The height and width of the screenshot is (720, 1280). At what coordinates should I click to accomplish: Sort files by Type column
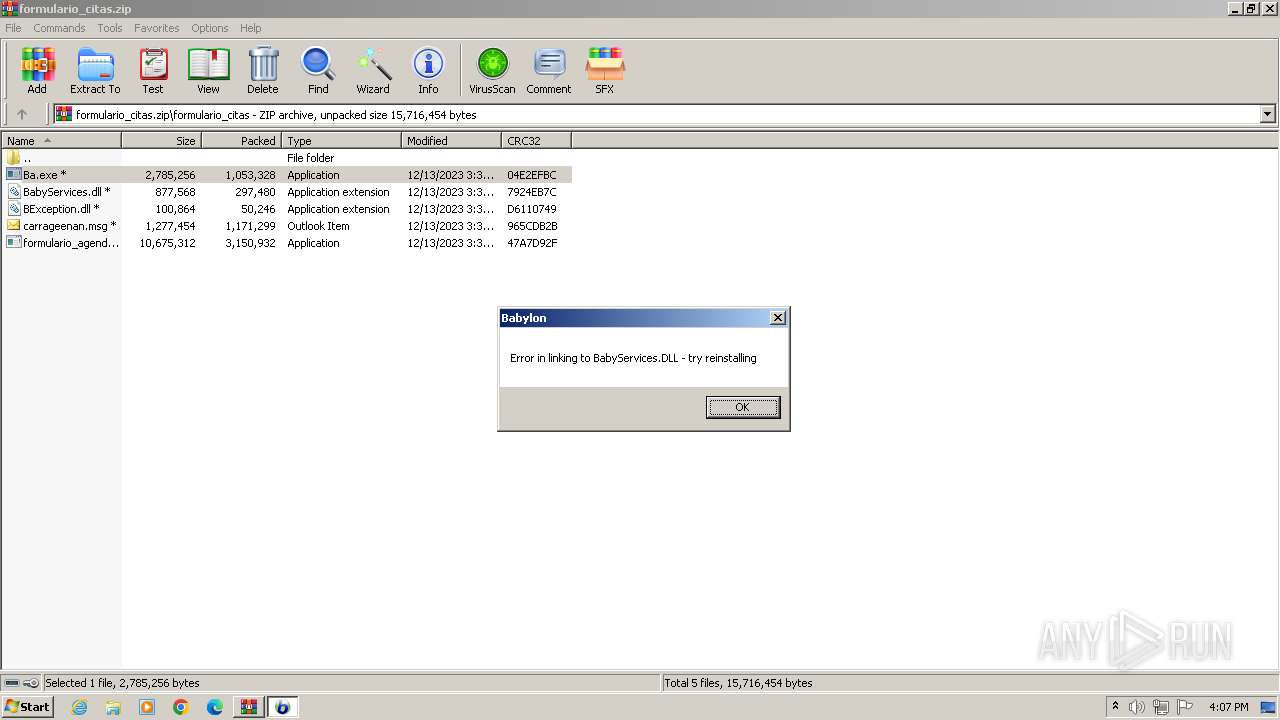tap(341, 141)
